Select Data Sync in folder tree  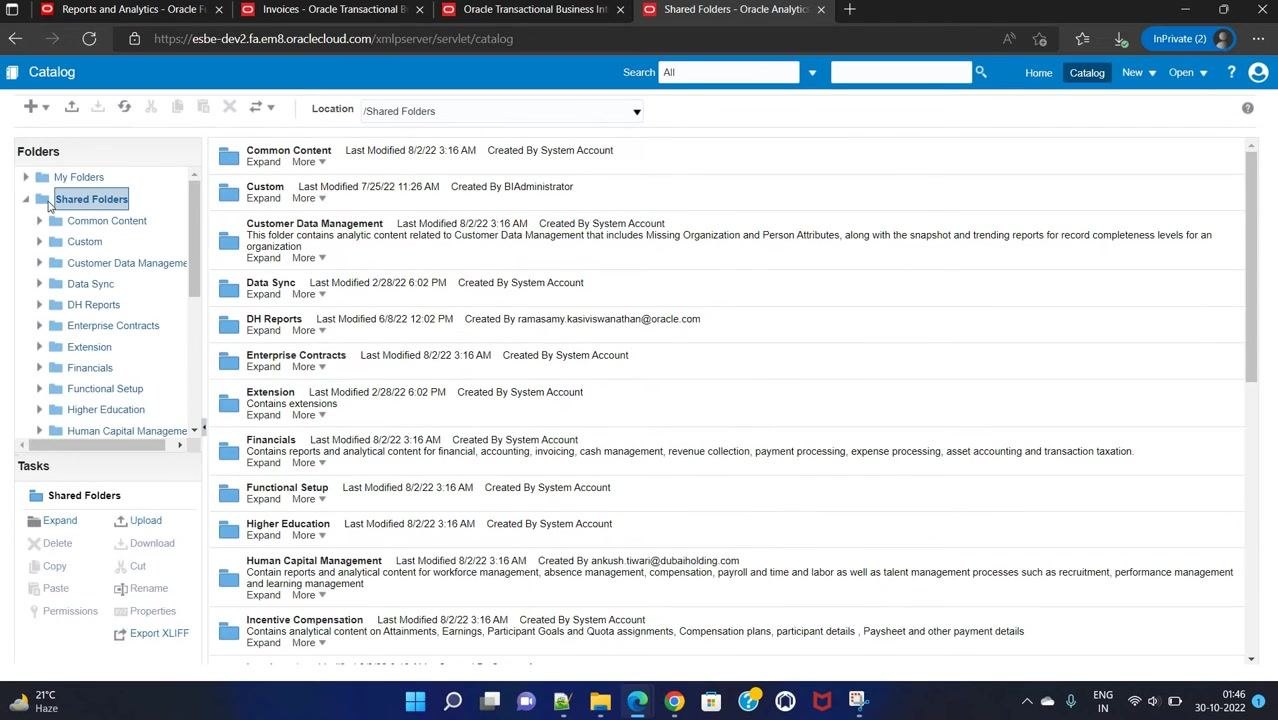[x=90, y=284]
